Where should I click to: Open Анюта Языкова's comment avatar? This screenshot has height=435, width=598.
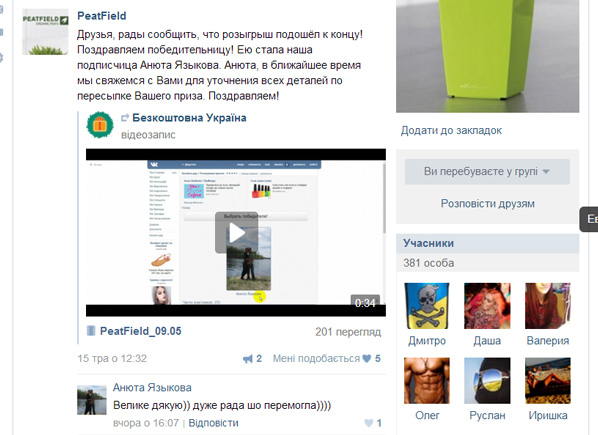point(92,400)
